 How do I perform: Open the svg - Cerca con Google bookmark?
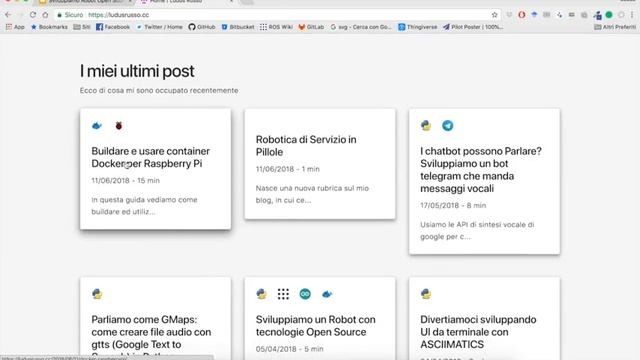pos(361,27)
